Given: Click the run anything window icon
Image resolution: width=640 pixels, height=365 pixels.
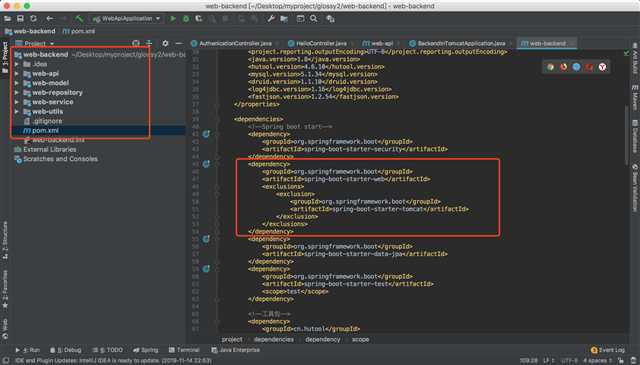Looking at the screenshot, I should 300,19.
